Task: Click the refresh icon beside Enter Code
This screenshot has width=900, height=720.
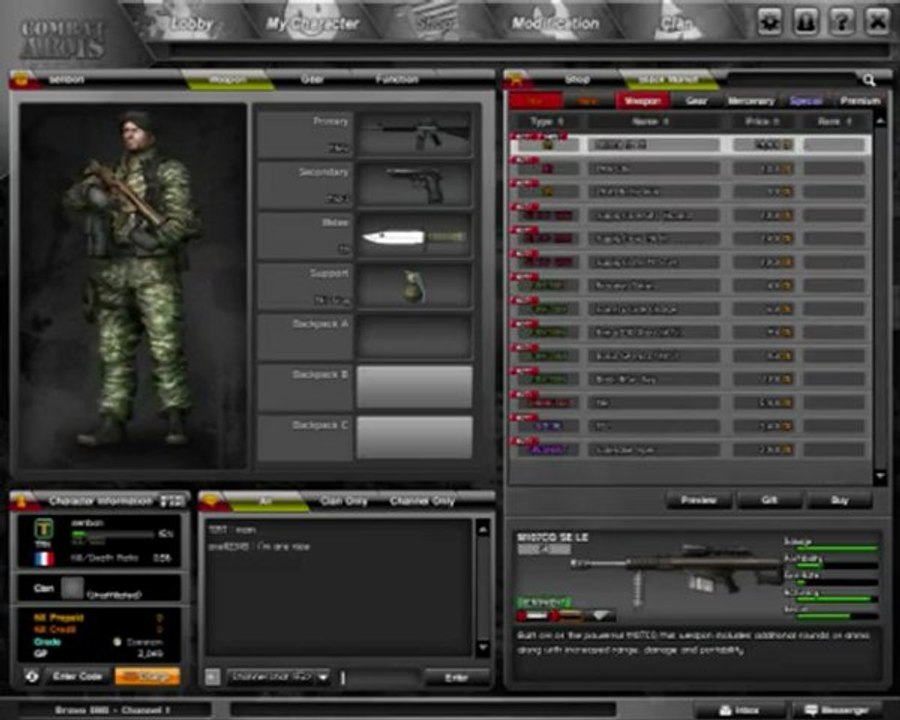Action: pyautogui.click(x=32, y=676)
